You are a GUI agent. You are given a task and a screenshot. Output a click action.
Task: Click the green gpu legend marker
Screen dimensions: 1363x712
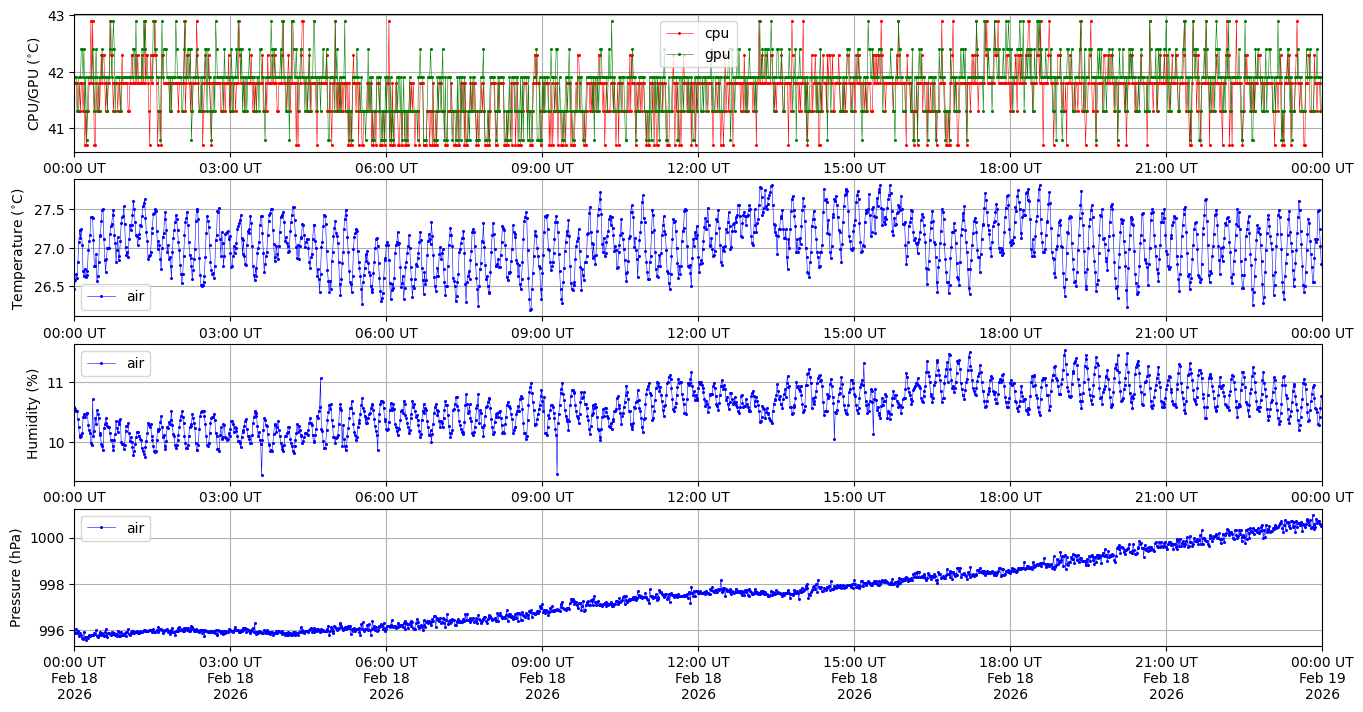pyautogui.click(x=681, y=54)
